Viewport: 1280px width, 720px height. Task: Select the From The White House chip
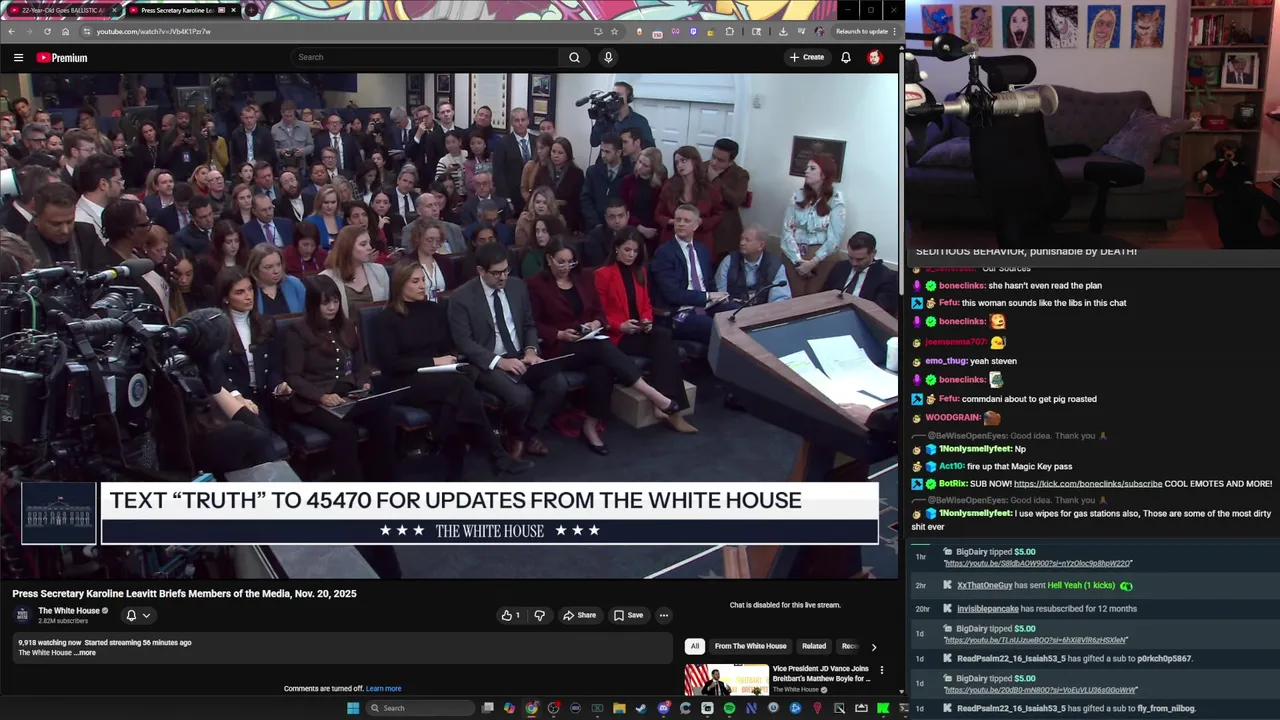[x=750, y=646]
